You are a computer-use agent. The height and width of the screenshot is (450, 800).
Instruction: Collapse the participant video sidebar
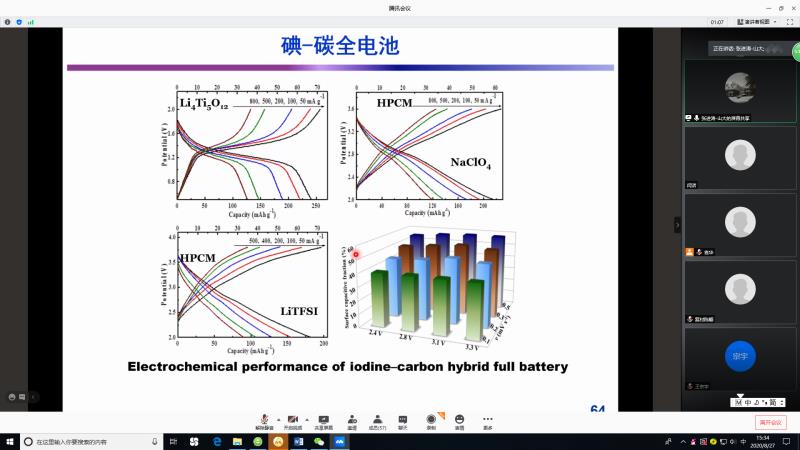click(677, 224)
